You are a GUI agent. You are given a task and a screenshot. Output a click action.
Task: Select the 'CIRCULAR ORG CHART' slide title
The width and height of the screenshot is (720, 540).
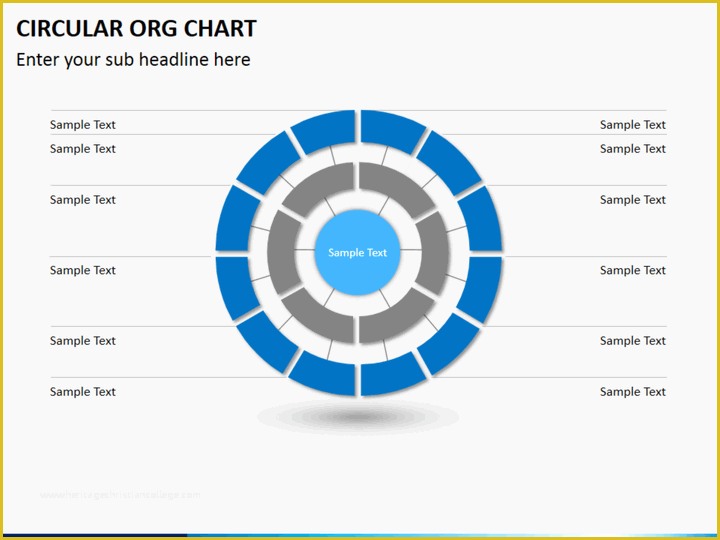(136, 28)
